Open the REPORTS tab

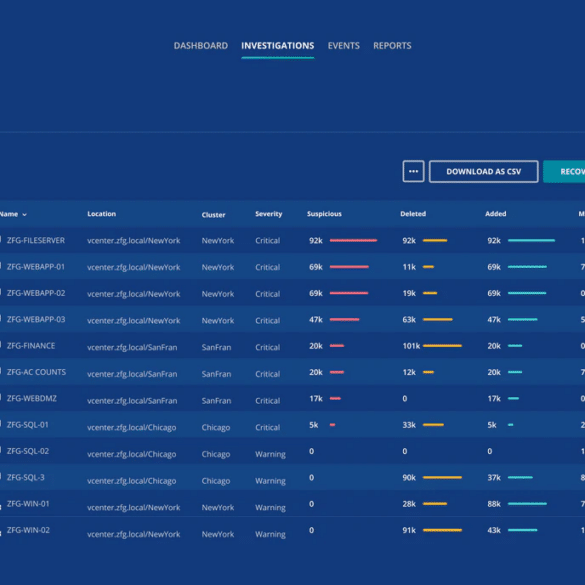[392, 46]
